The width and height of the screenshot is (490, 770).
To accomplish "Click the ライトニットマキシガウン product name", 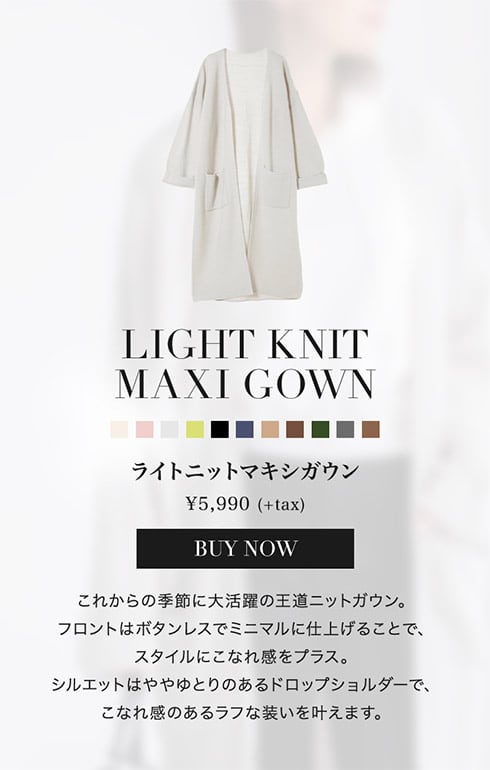I will tap(245, 471).
